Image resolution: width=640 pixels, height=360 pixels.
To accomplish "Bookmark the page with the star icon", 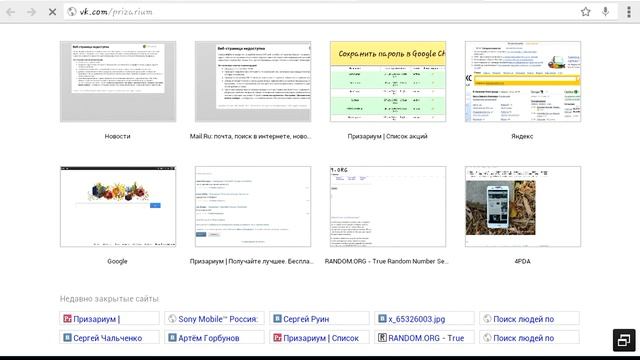I will pyautogui.click(x=586, y=12).
